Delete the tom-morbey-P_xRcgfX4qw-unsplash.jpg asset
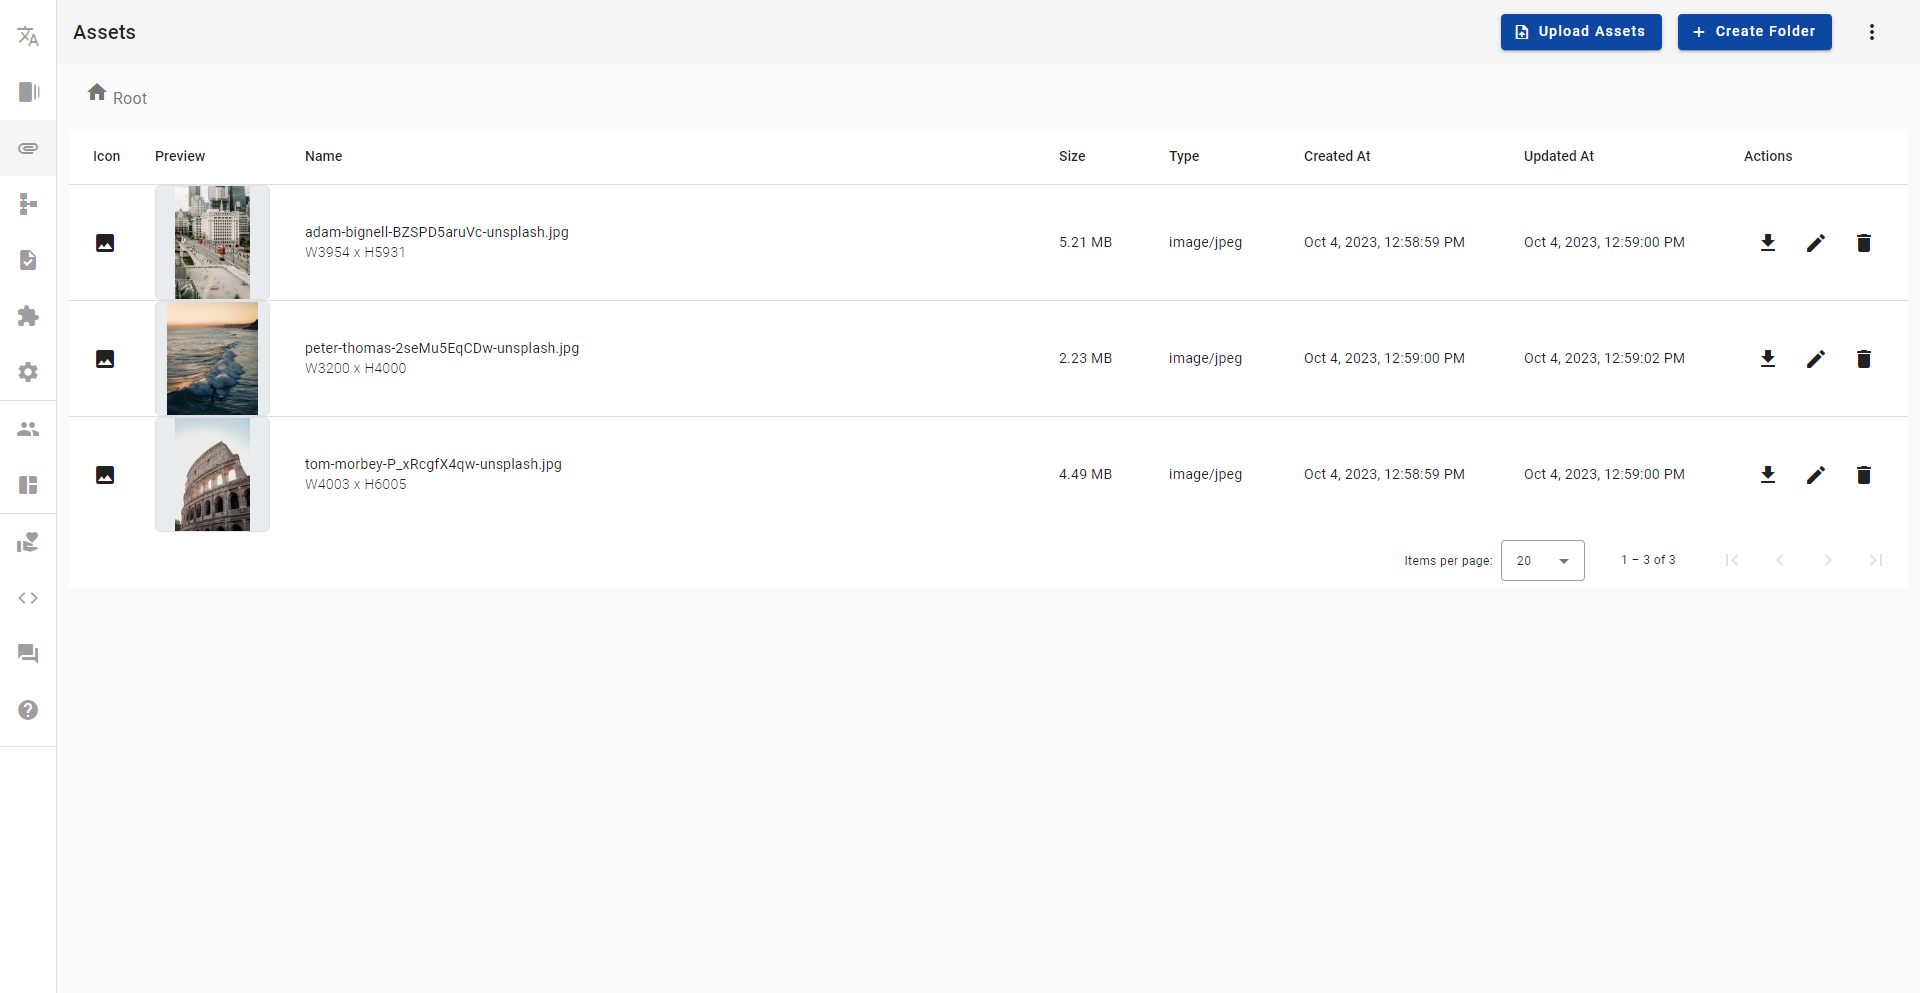This screenshot has width=1920, height=993. (x=1863, y=475)
